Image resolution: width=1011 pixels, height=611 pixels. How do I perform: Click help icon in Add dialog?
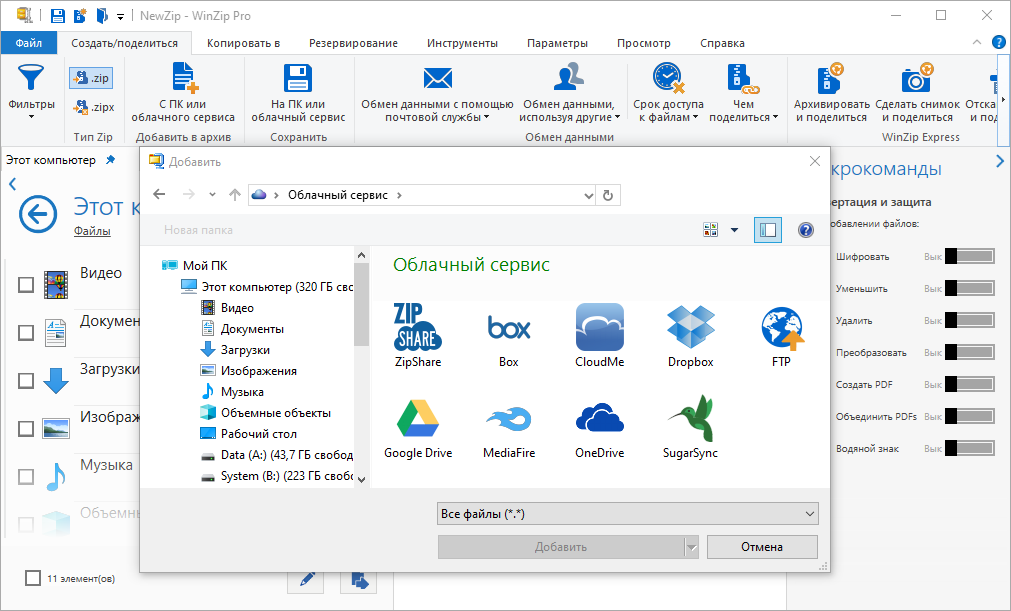point(805,230)
